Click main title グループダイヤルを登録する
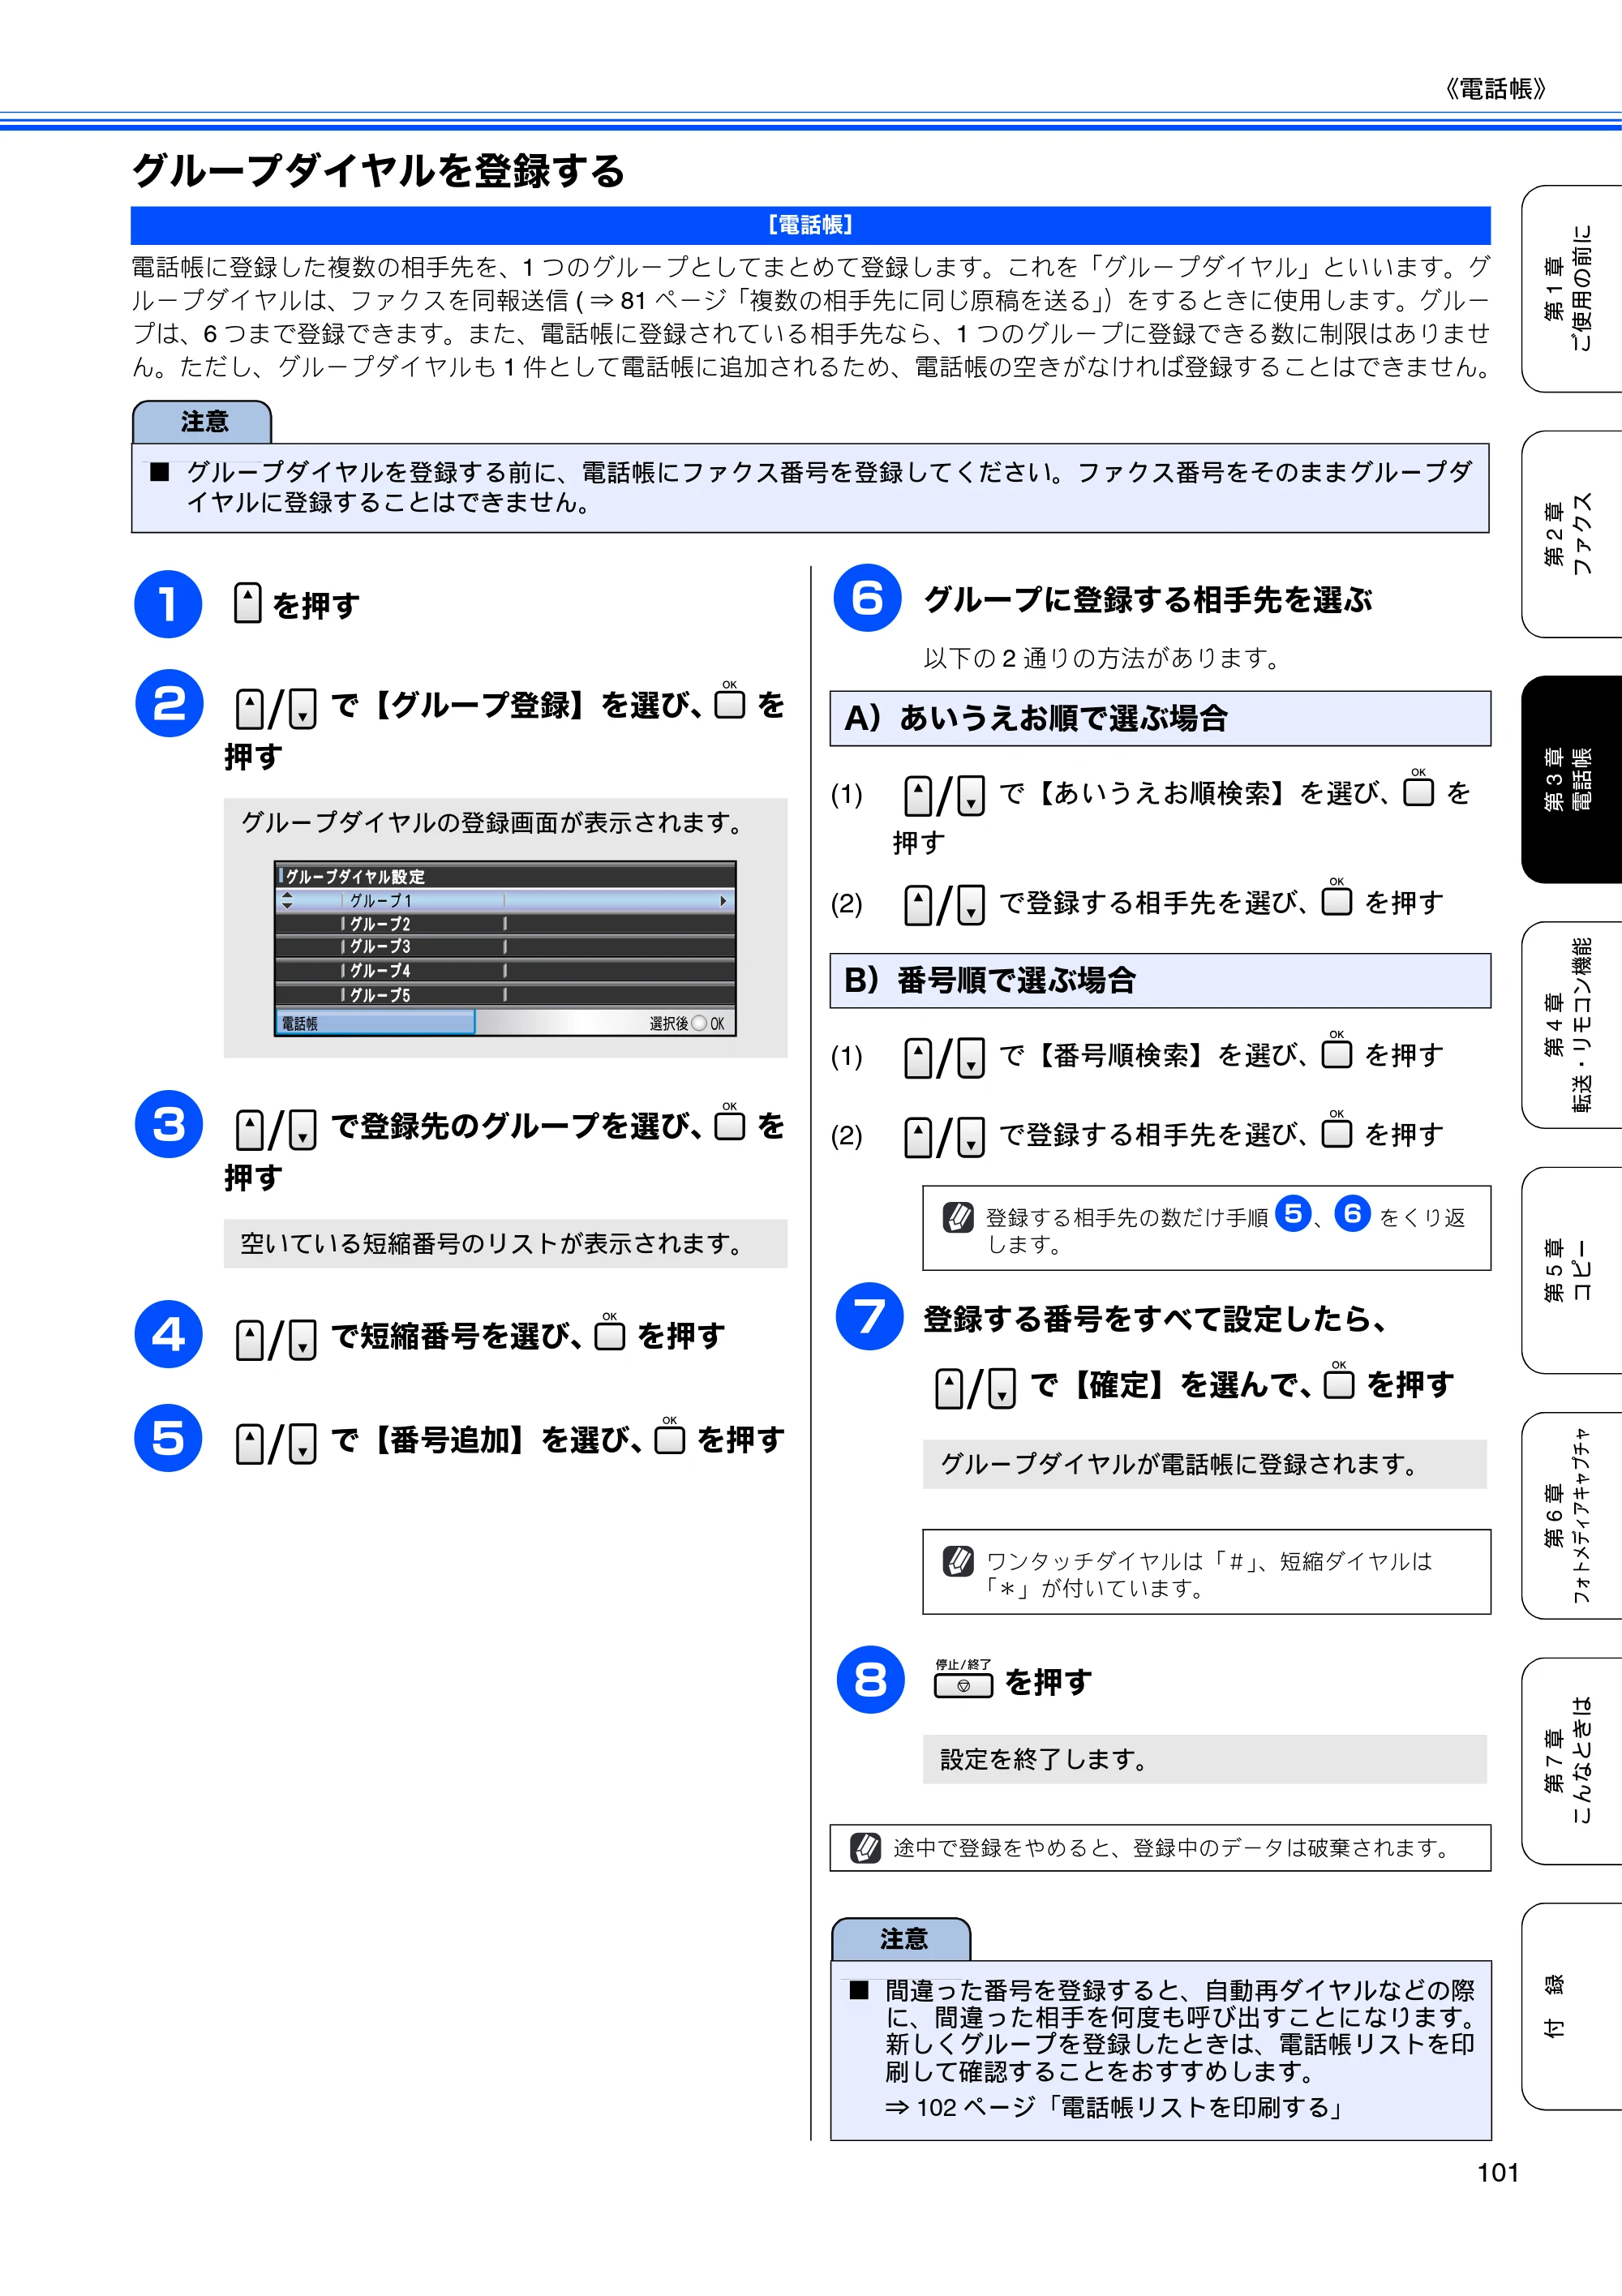Screen dimensions: 1622x2296 (x=378, y=170)
